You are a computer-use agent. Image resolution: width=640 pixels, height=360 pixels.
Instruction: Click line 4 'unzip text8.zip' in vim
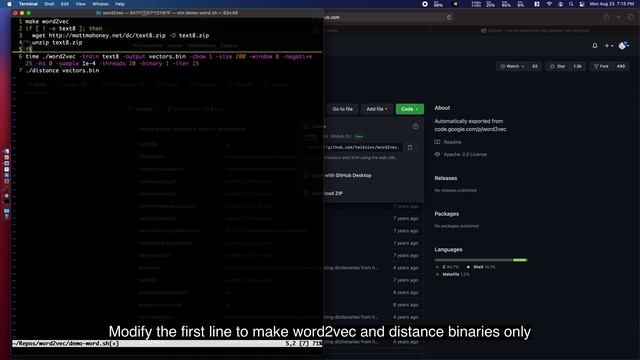click(57, 42)
